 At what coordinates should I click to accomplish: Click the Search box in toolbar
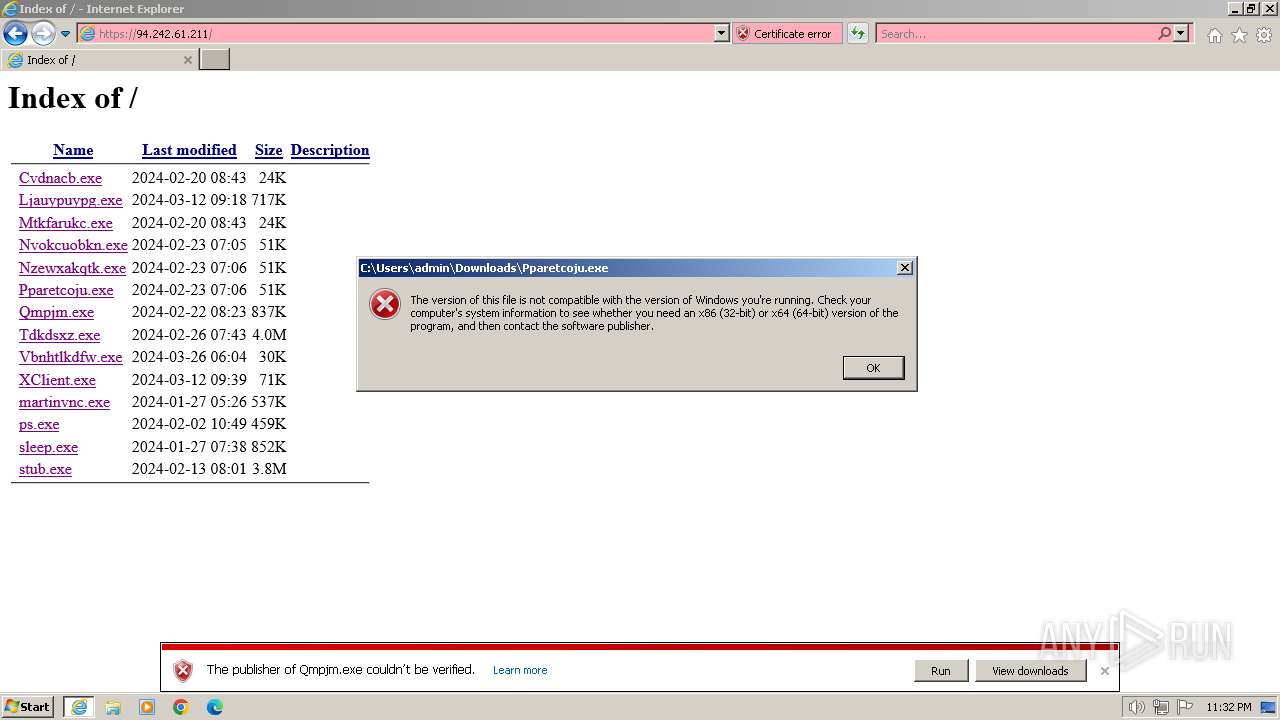click(x=1016, y=33)
